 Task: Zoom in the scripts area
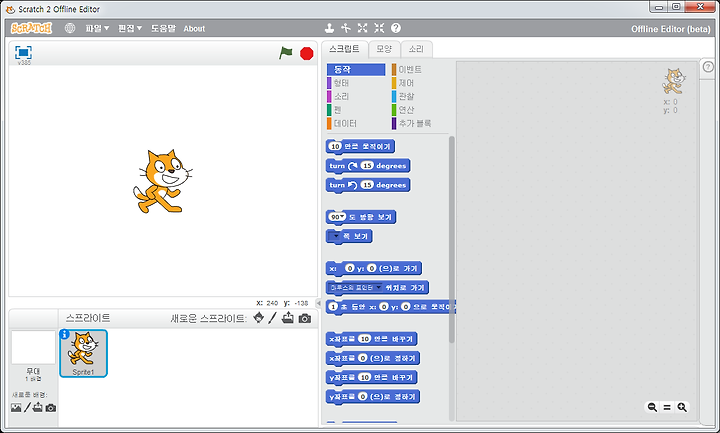682,407
